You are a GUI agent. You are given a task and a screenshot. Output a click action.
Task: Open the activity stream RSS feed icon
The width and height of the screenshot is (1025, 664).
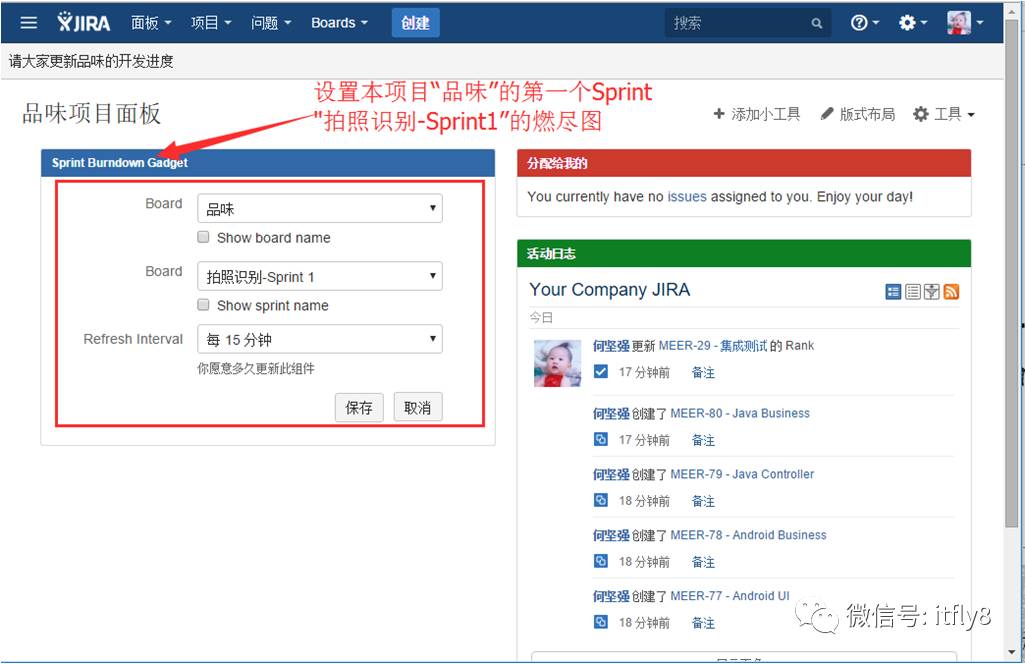pyautogui.click(x=951, y=291)
